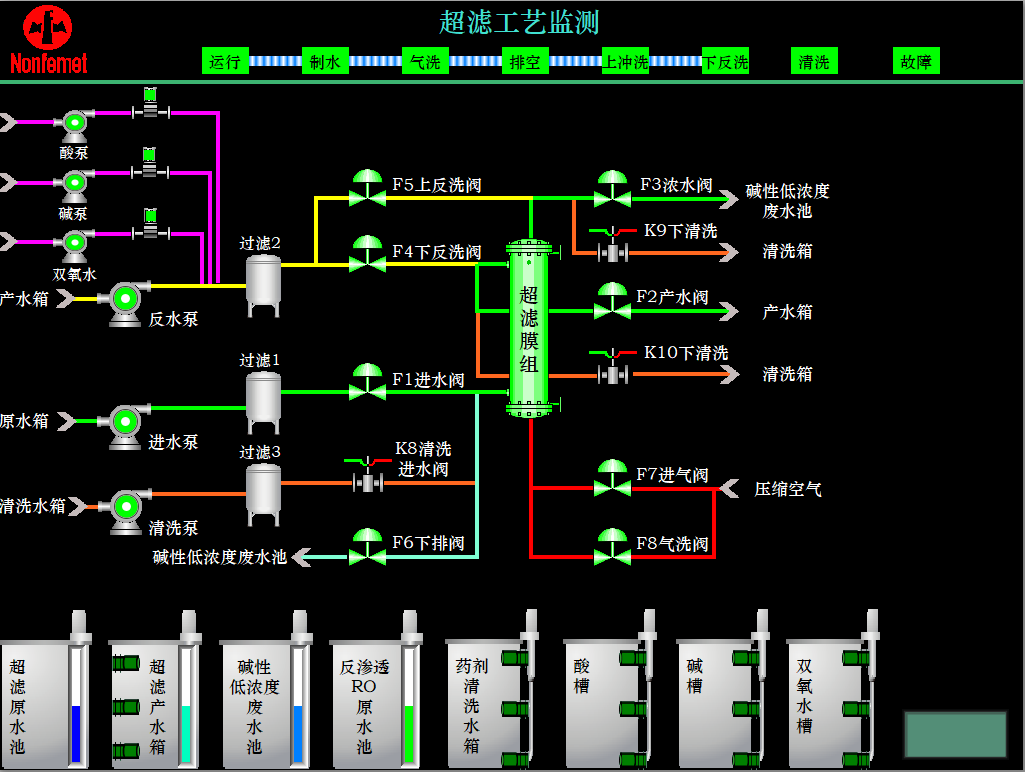Screen dimensions: 1025x772
Task: Click the 超滤膜组 membrane column
Action: tap(529, 328)
